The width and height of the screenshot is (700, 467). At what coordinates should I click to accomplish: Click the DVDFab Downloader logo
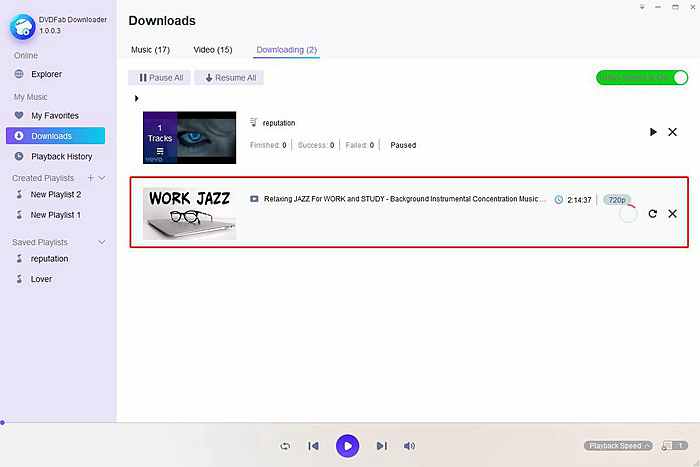point(22,27)
